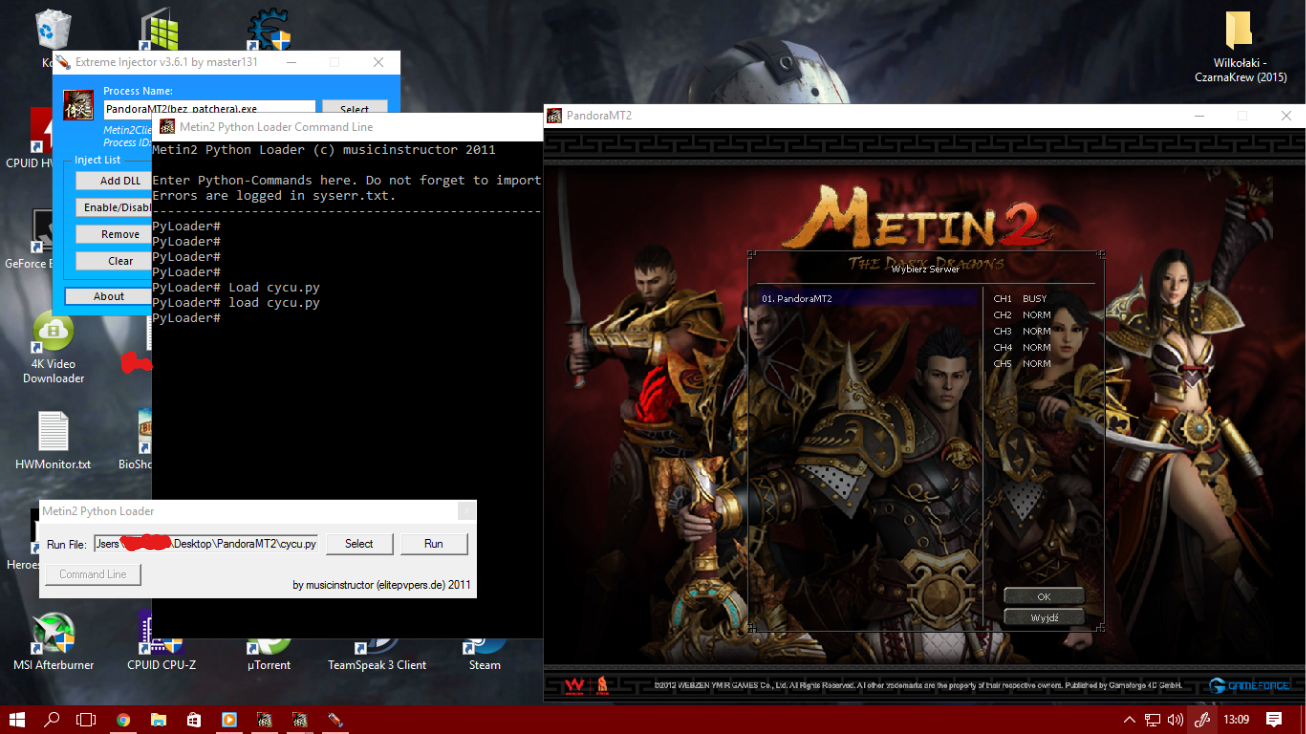Close the Metin2 Python Loader dialog
This screenshot has height=734, width=1306.
tap(466, 511)
